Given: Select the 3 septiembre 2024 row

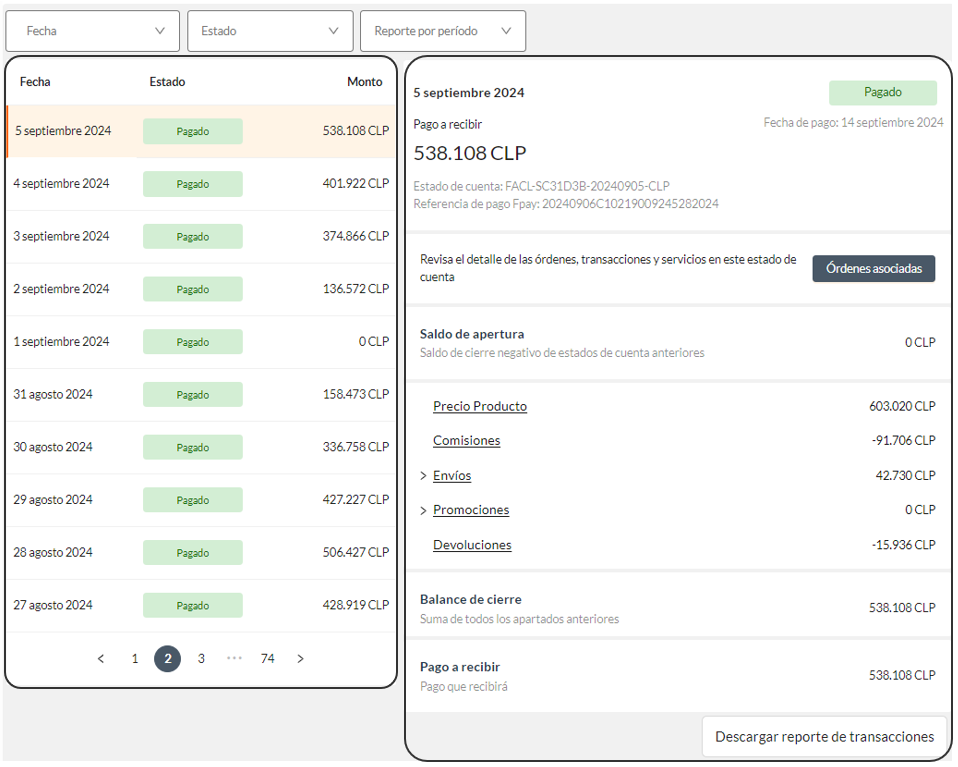Looking at the screenshot, I should [201, 237].
